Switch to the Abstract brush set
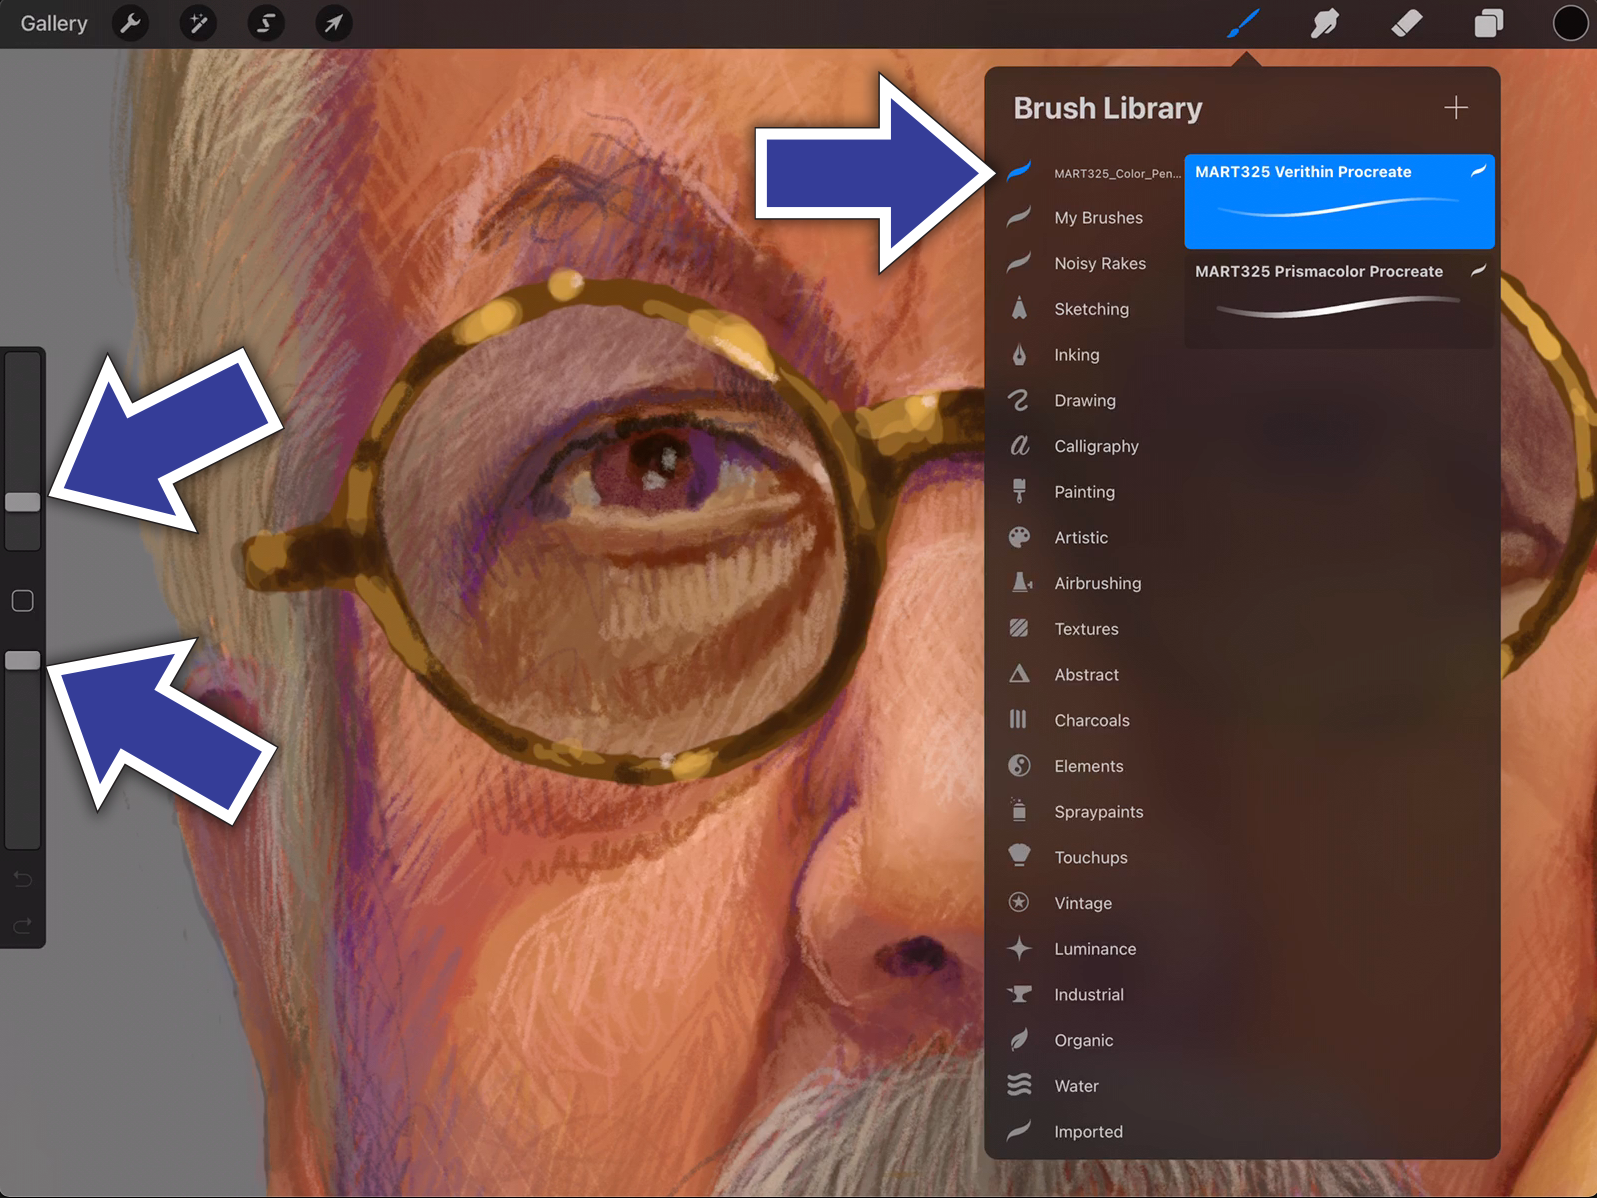 1093,675
